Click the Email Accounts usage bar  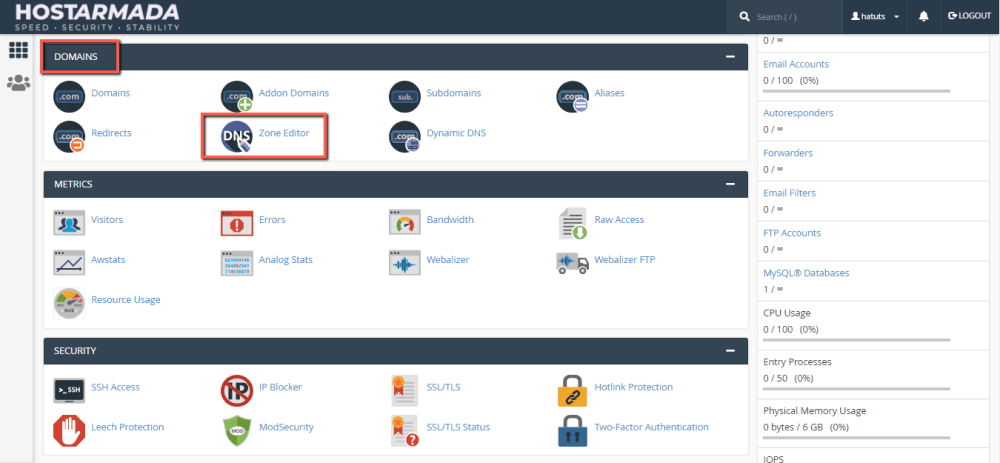click(x=857, y=91)
